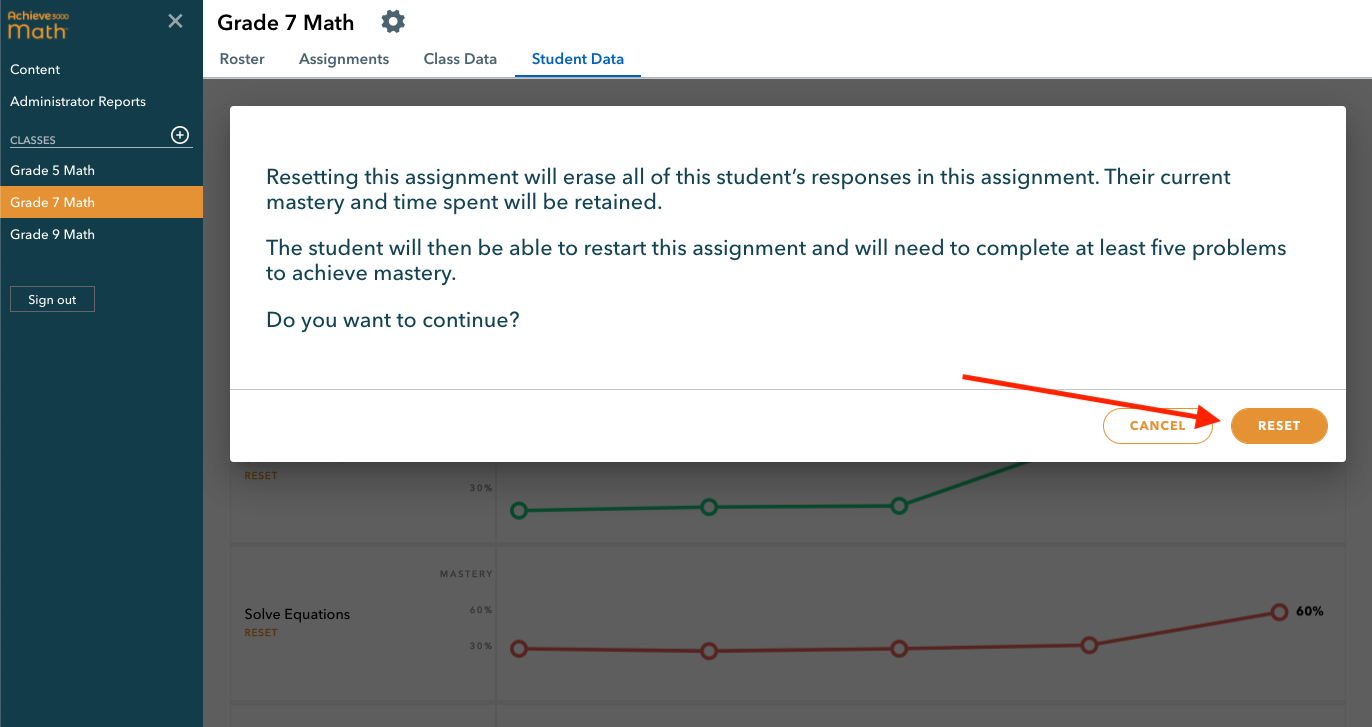The image size is (1372, 727).
Task: Click first data point on red mastery line
Action: pyautogui.click(x=518, y=648)
